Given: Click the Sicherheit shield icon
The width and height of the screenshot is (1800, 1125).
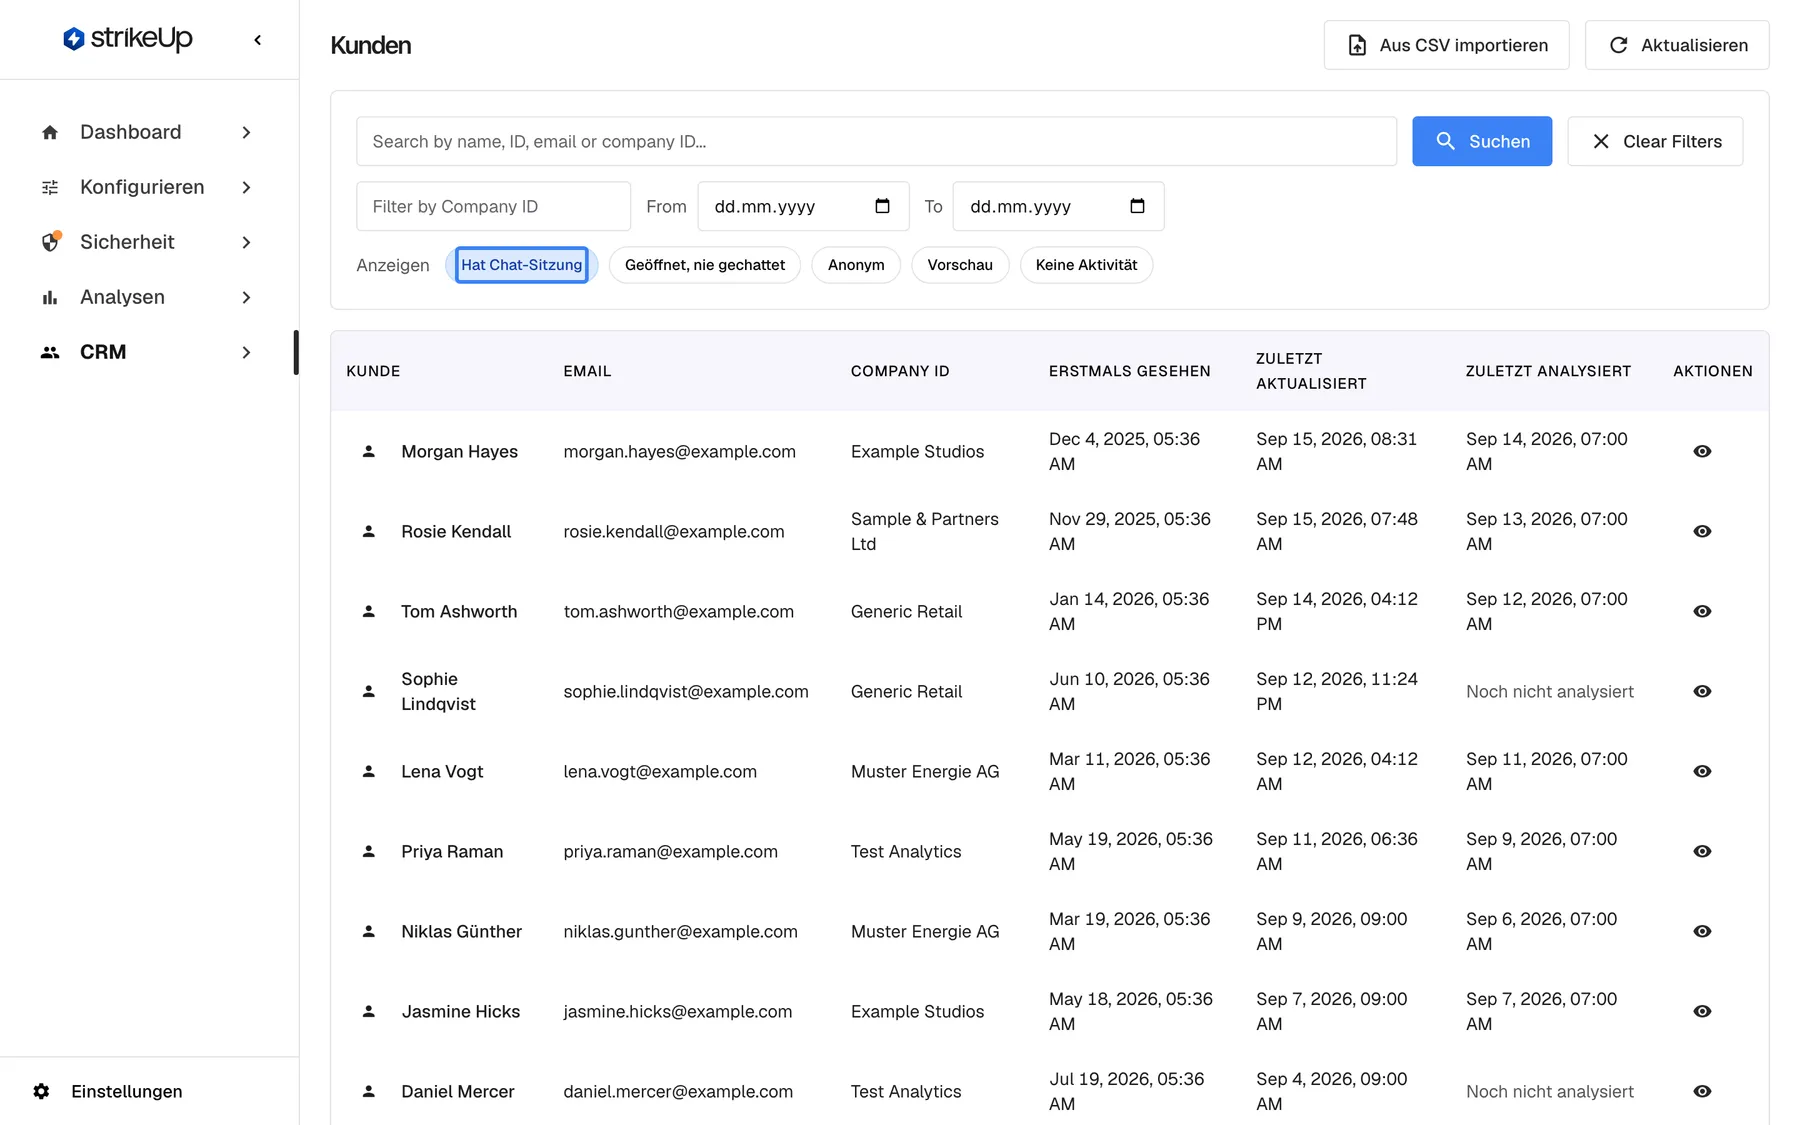Looking at the screenshot, I should click(50, 242).
